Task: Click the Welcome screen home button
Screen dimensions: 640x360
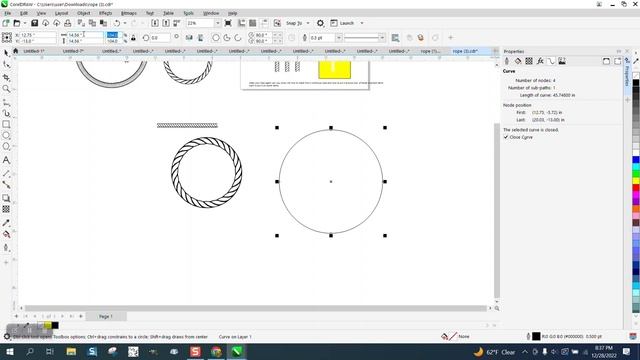Action: pos(16,51)
